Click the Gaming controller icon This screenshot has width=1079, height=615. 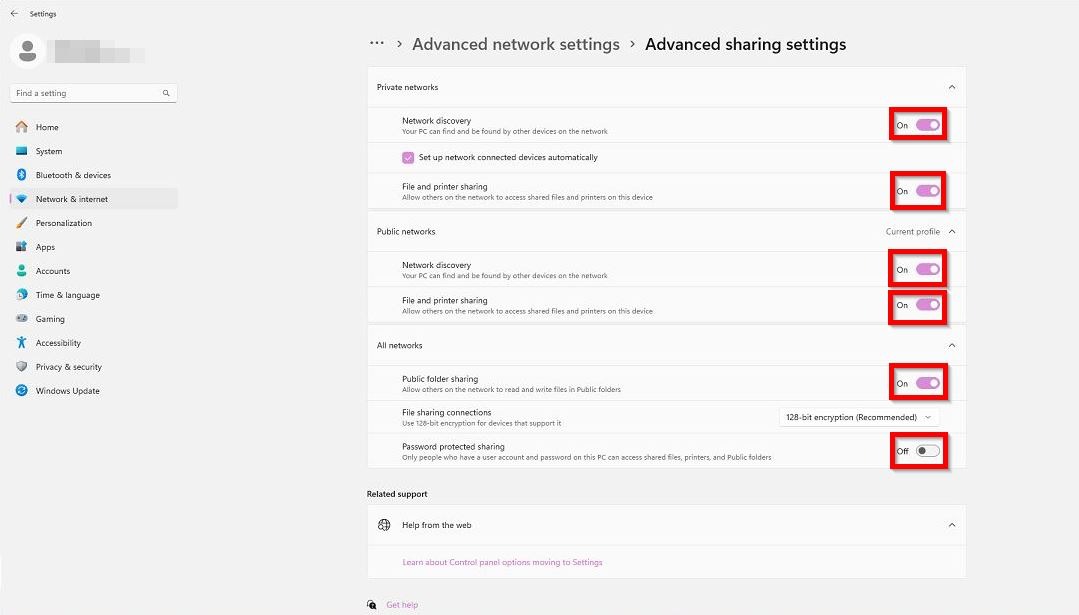point(22,319)
